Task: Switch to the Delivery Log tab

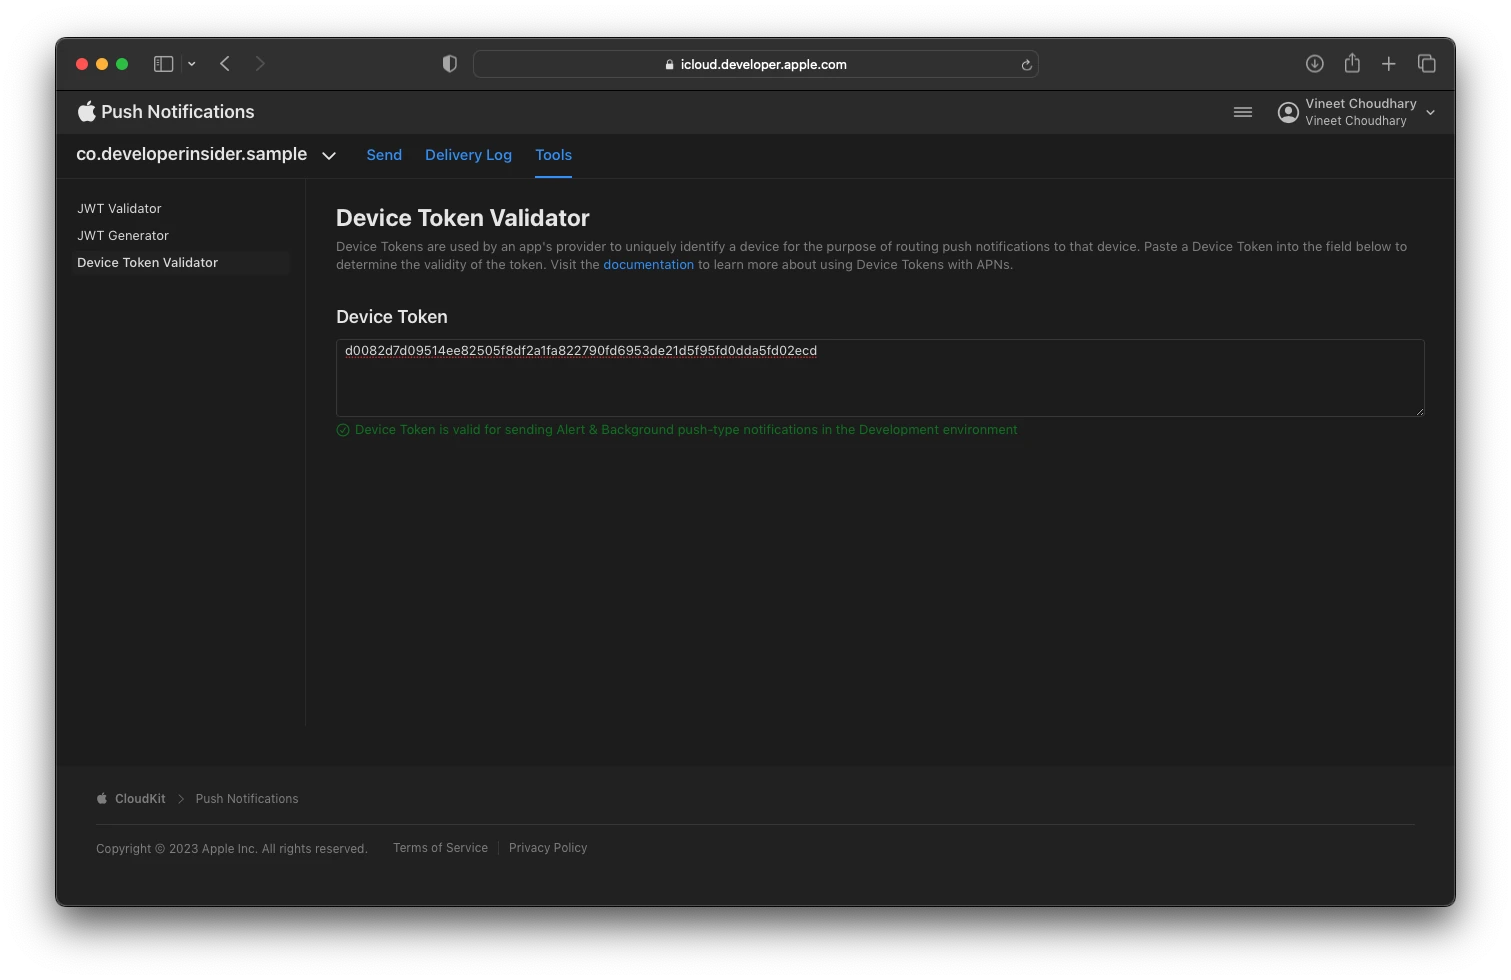Action: 468,155
